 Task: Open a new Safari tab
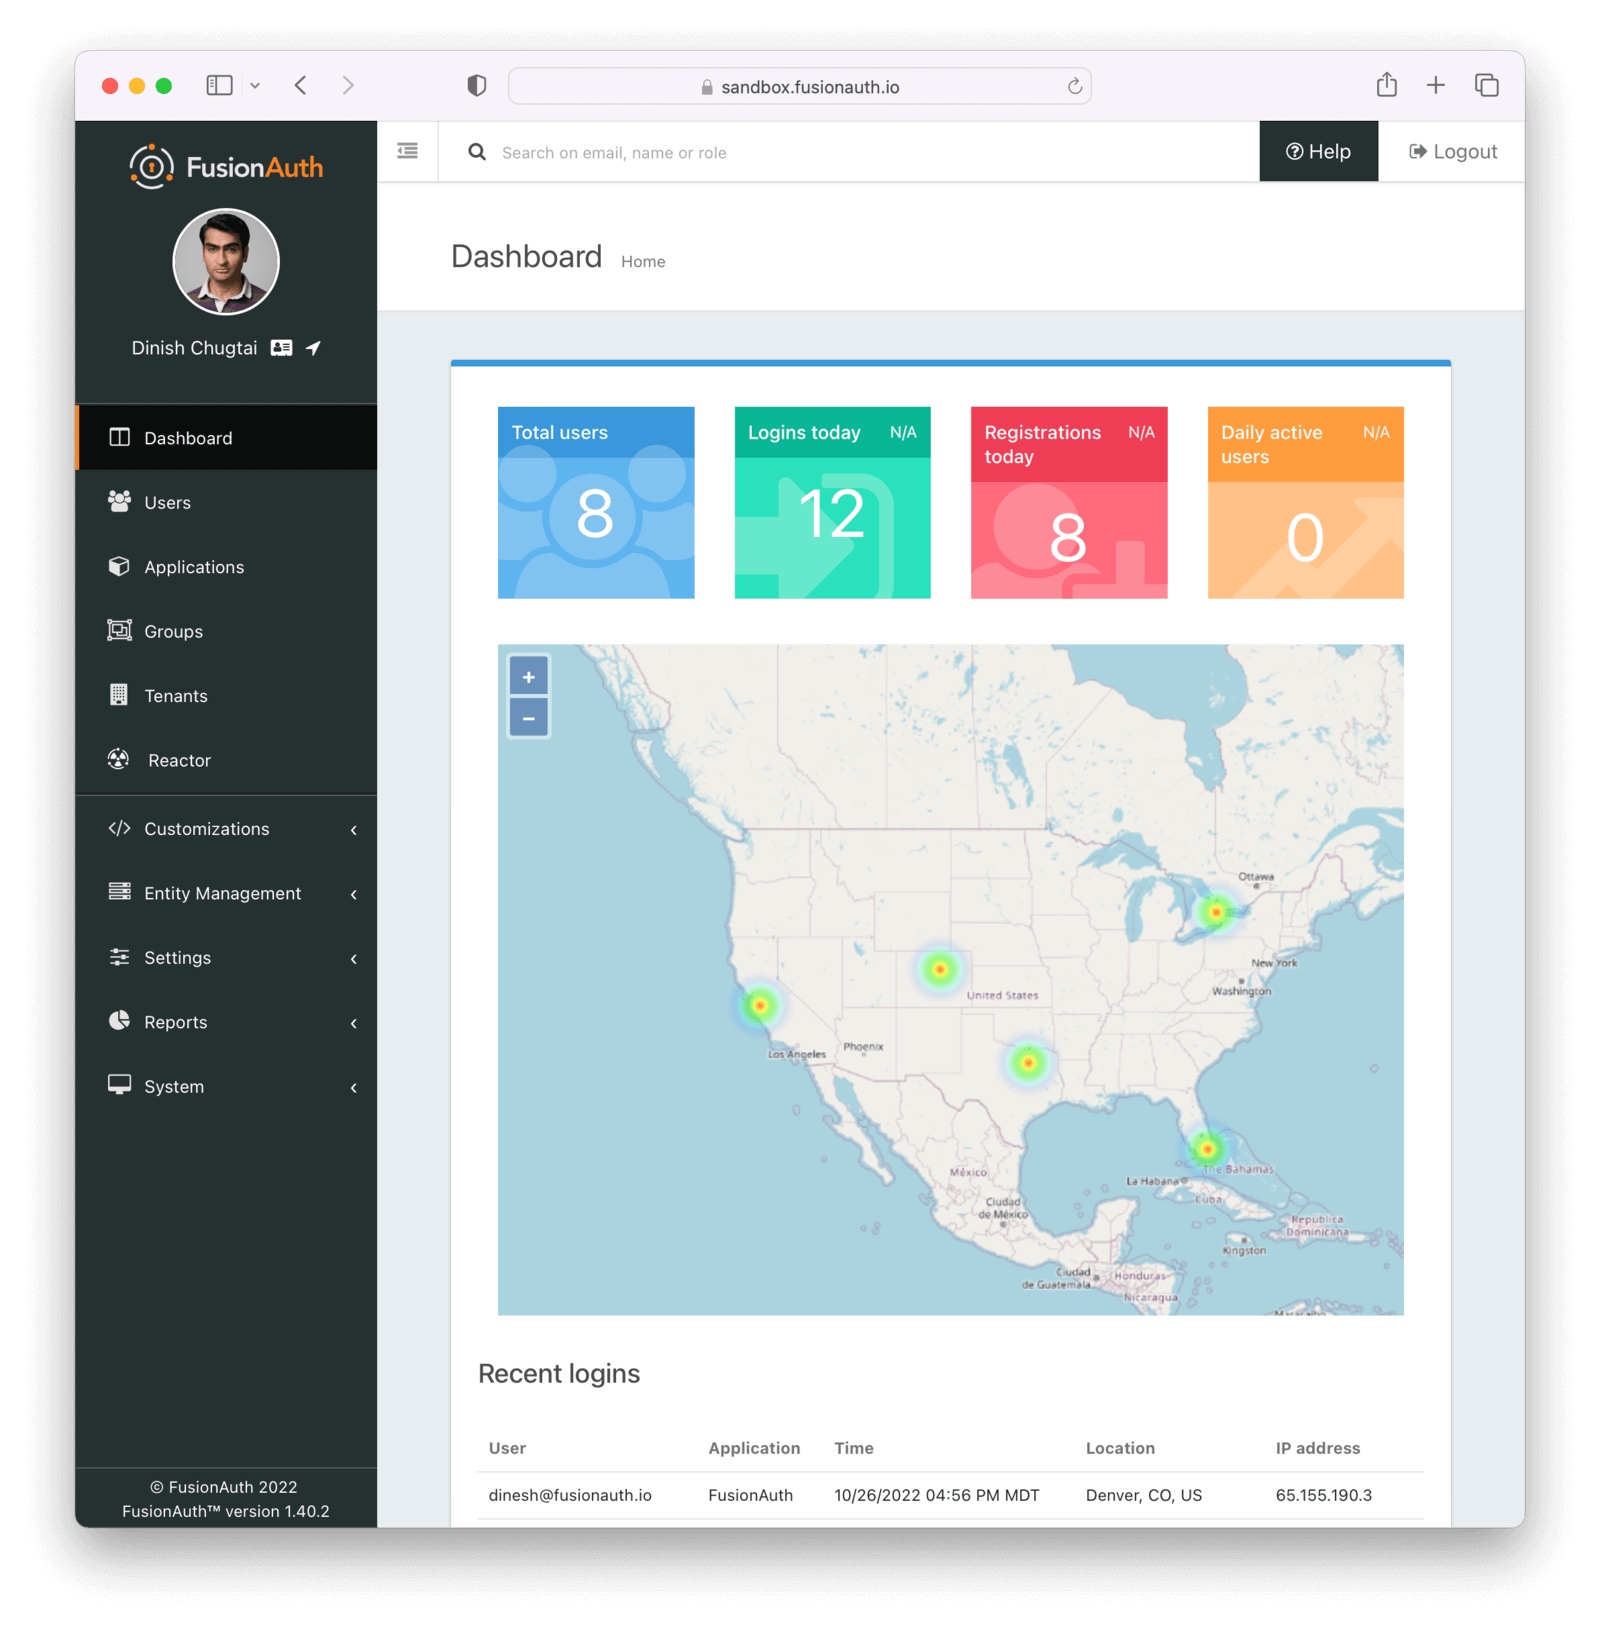tap(1436, 85)
